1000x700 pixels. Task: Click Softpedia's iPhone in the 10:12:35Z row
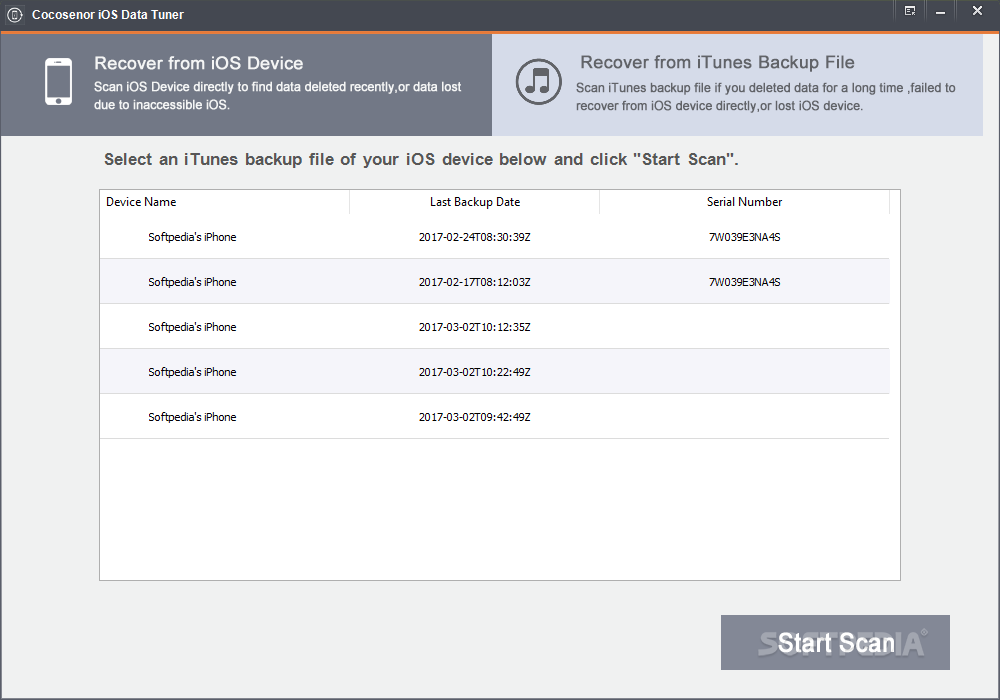(x=192, y=327)
